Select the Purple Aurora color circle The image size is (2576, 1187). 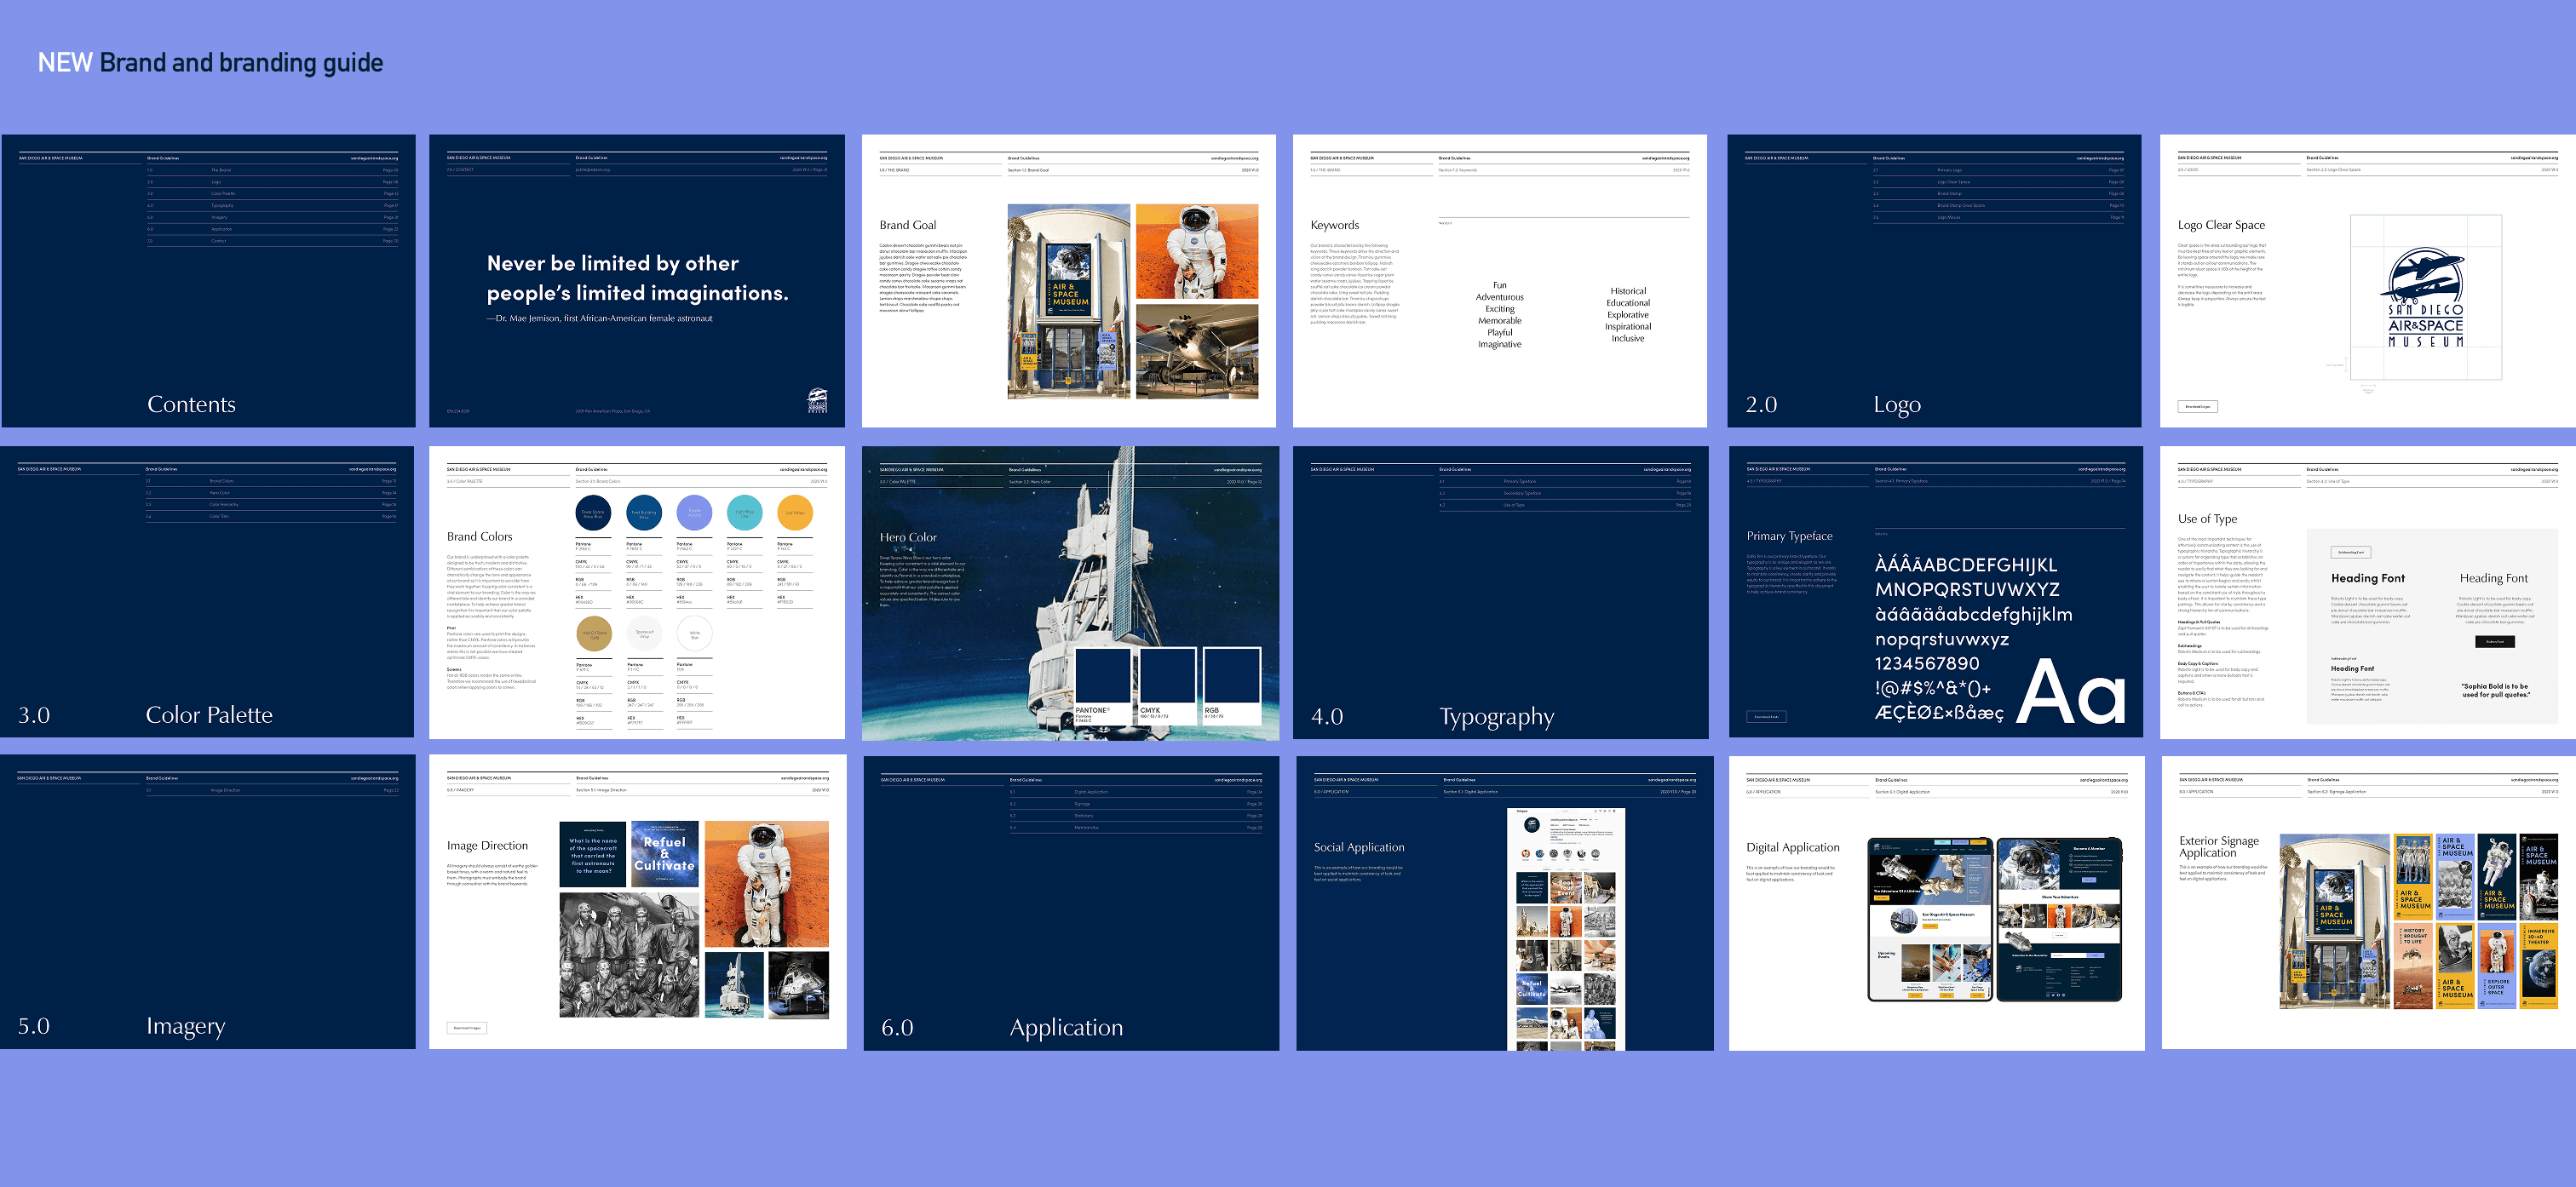[694, 513]
